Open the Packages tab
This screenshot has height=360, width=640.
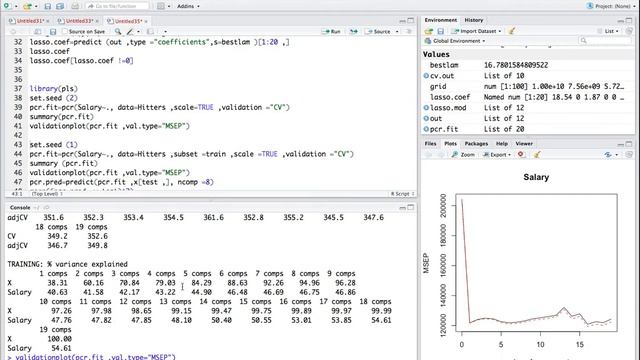[x=476, y=144]
